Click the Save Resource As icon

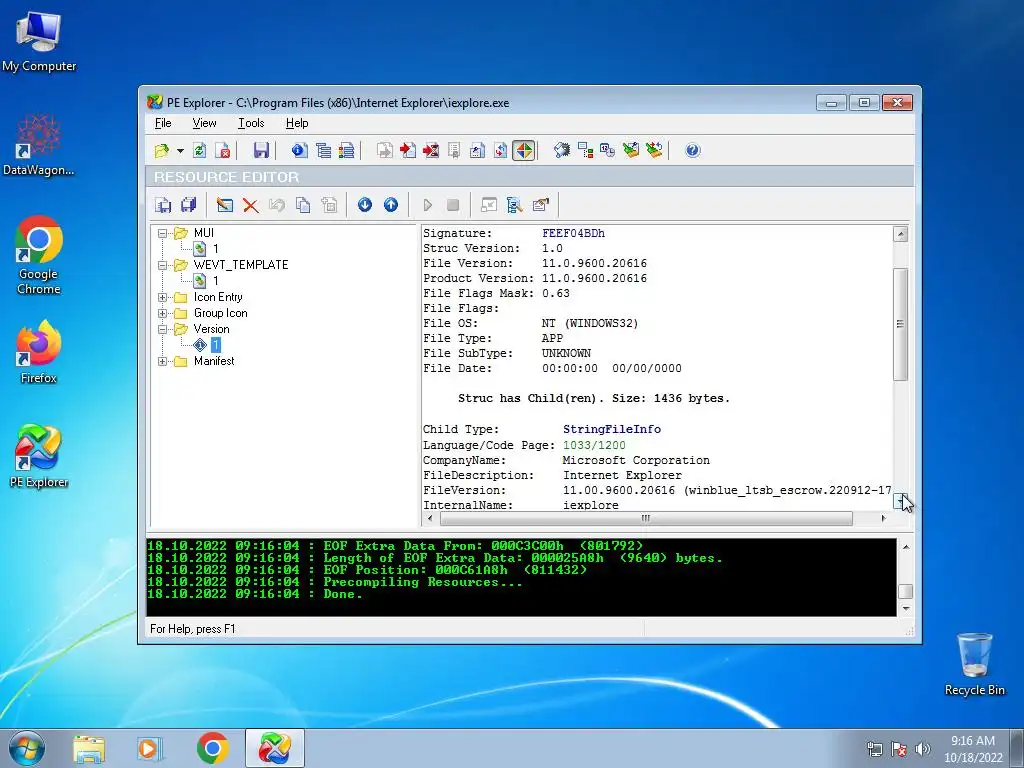coord(163,205)
